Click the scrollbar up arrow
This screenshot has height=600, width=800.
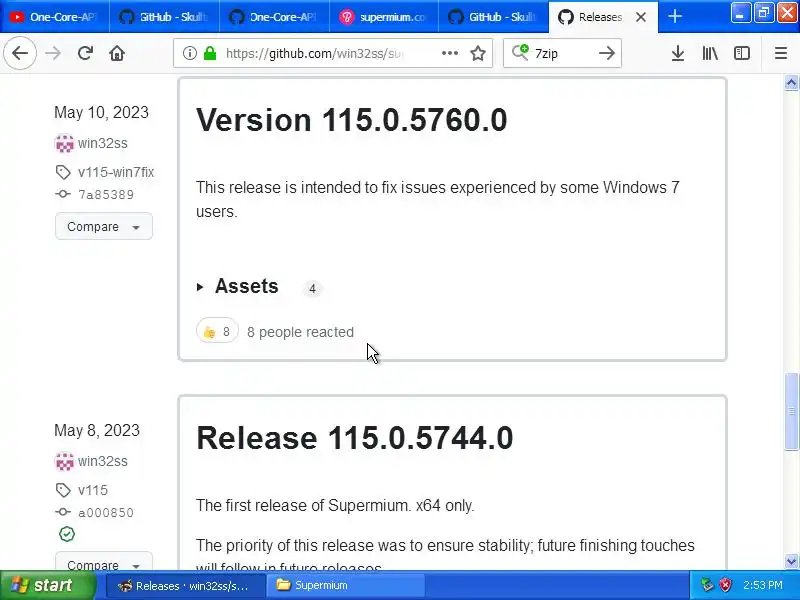791,83
